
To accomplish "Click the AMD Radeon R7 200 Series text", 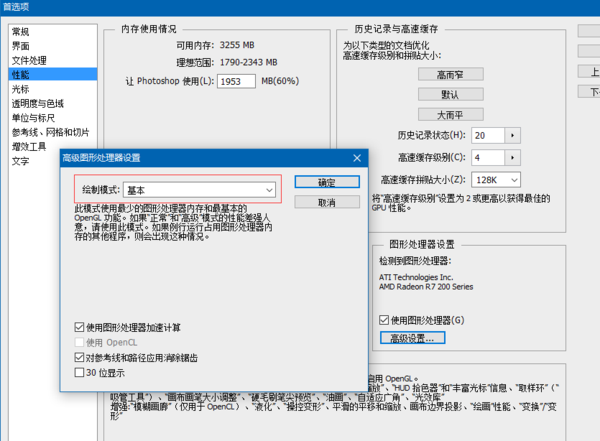I will coord(426,287).
